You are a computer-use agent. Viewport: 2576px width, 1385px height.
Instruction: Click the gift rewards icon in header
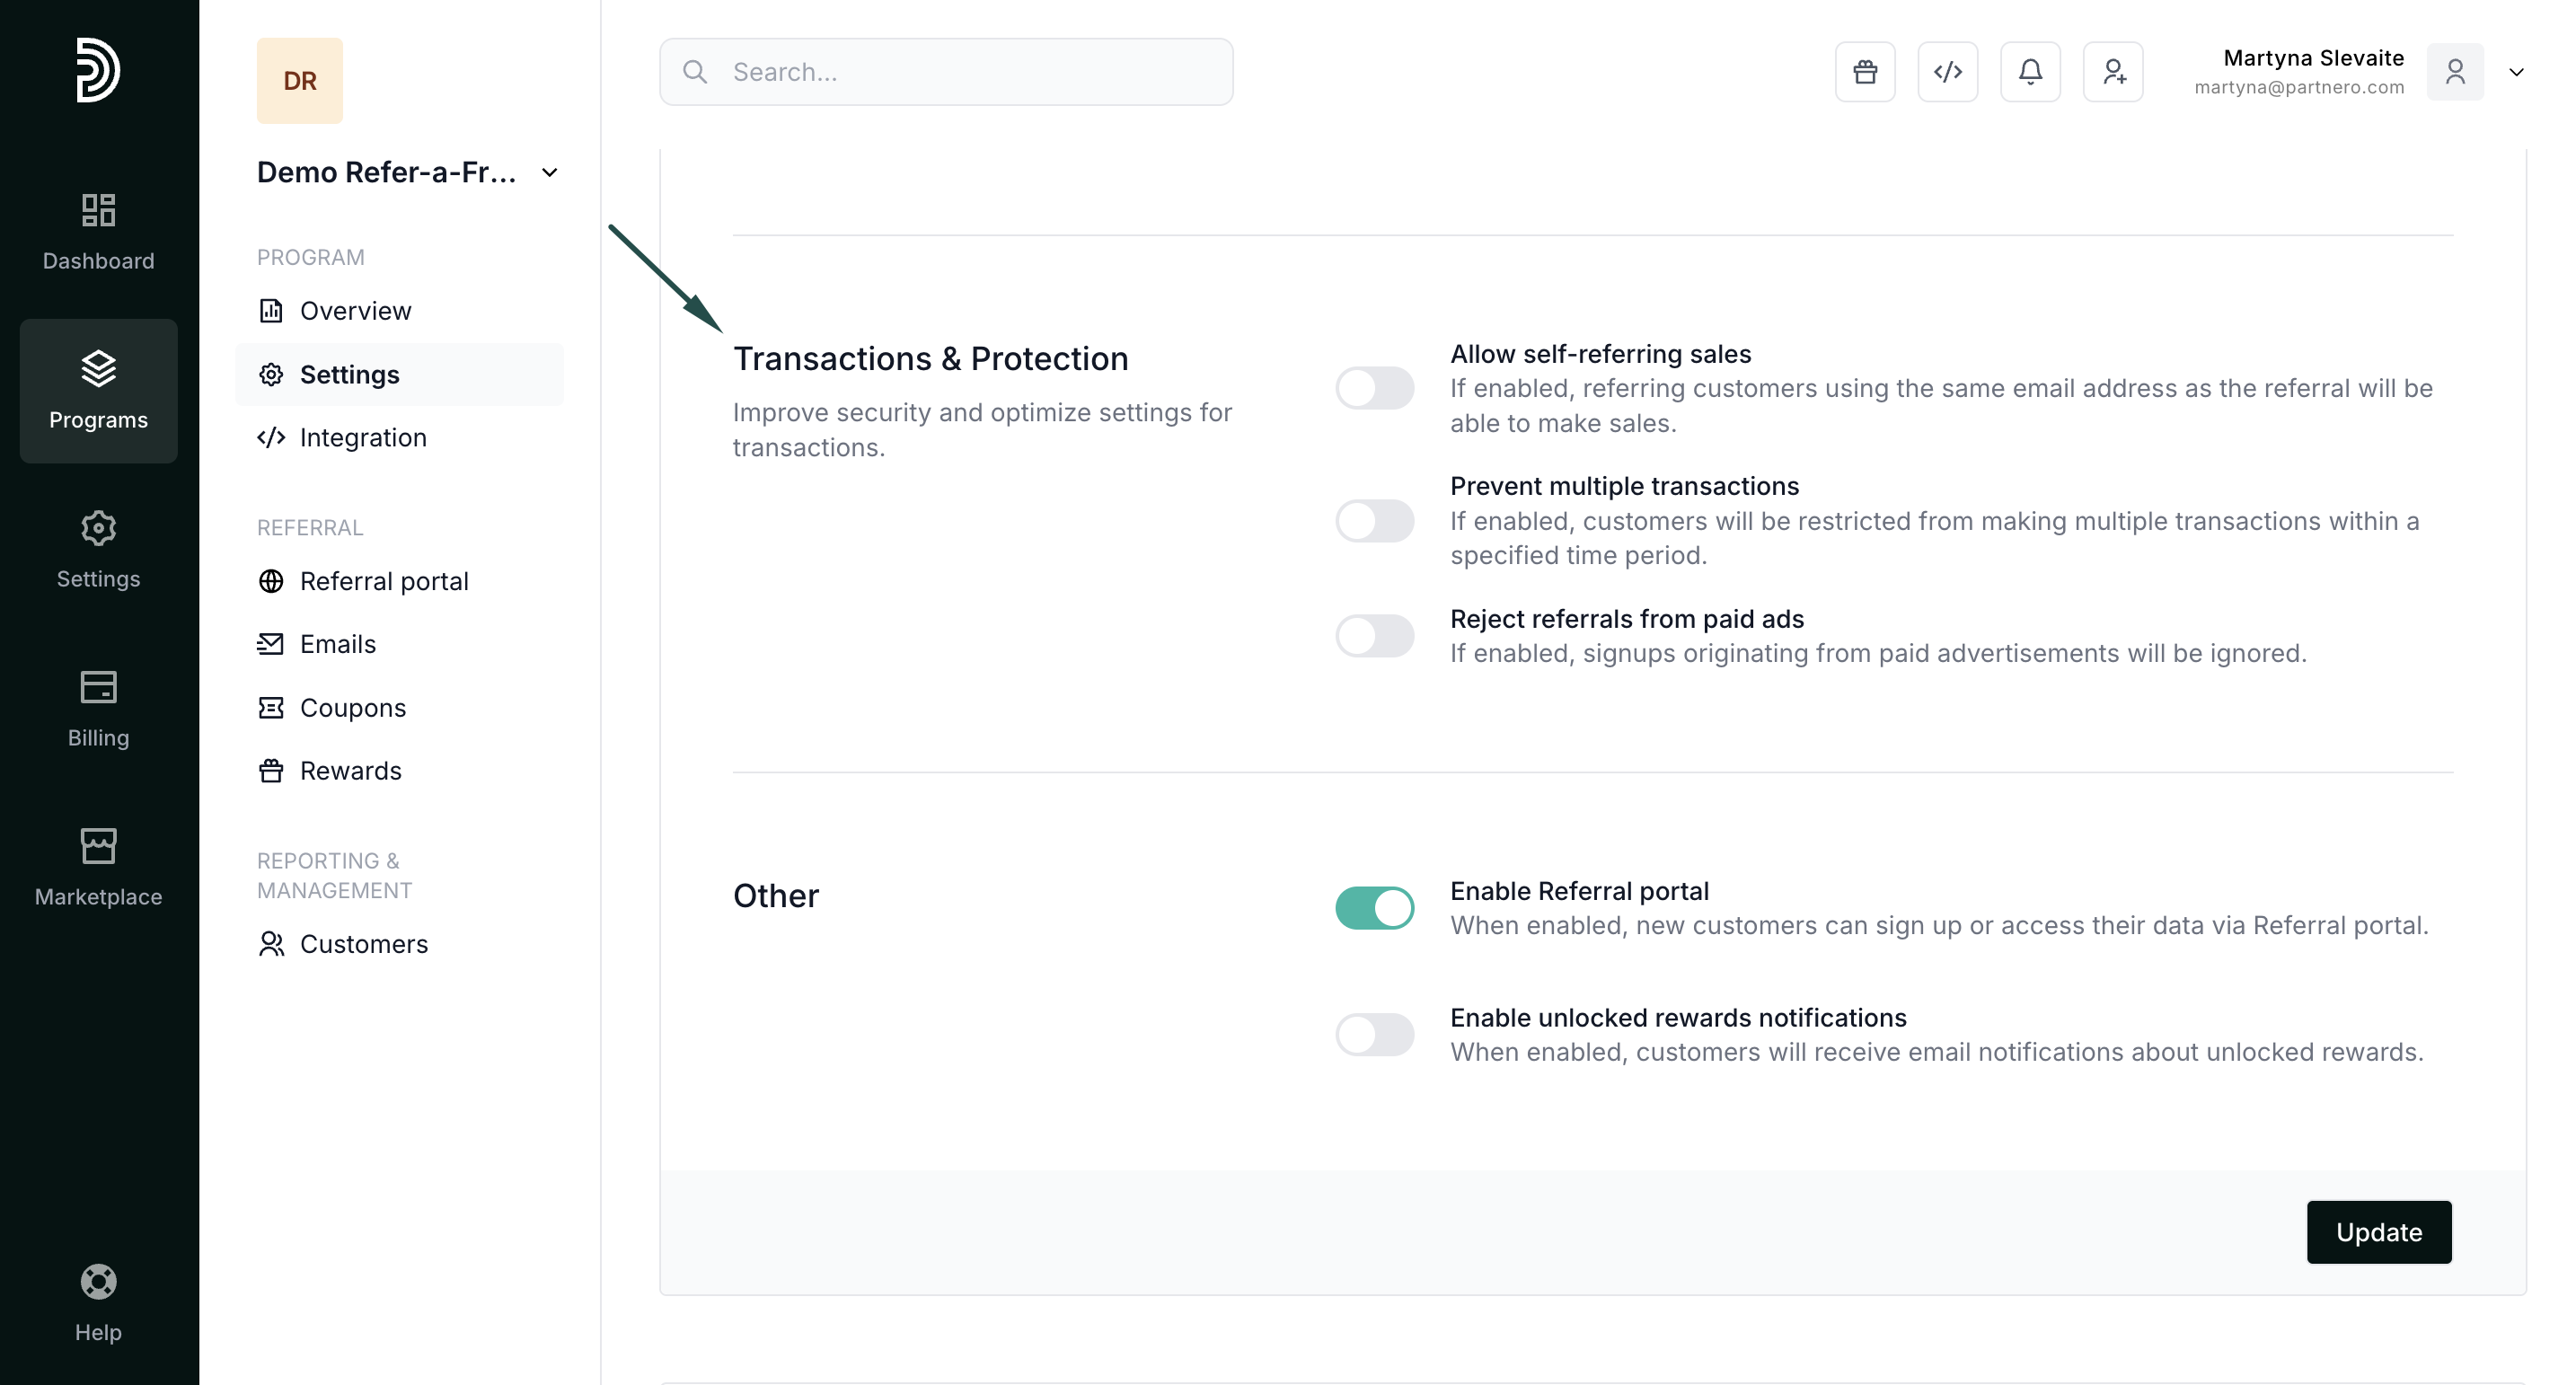1865,72
